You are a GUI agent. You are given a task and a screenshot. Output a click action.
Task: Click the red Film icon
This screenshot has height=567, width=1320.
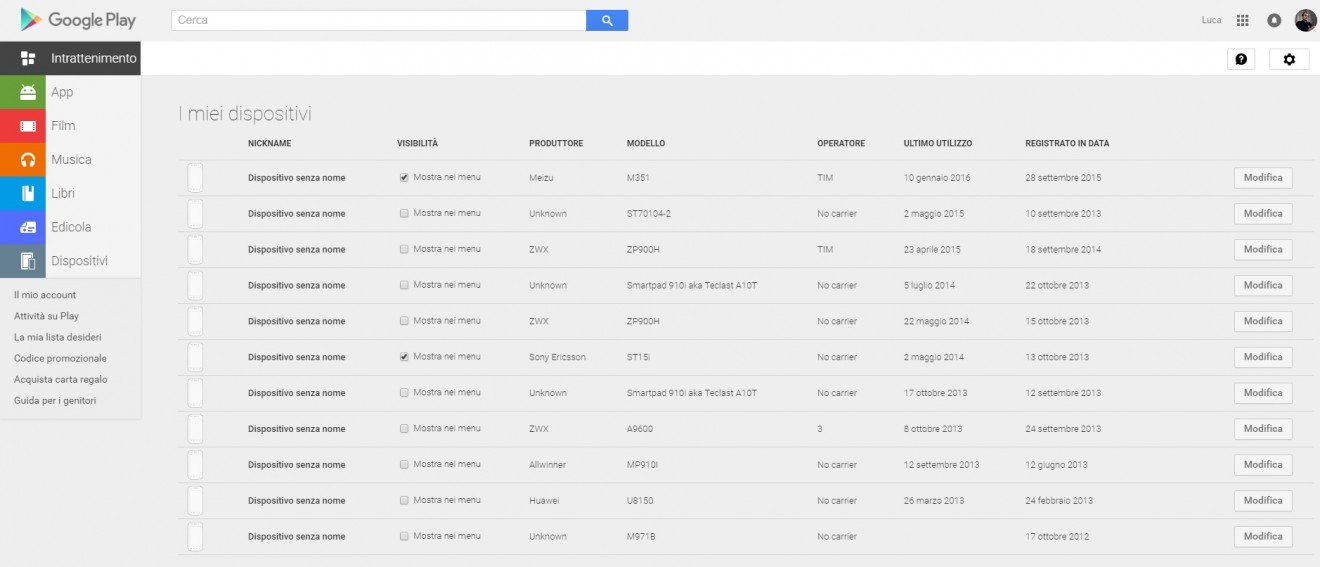pos(28,126)
